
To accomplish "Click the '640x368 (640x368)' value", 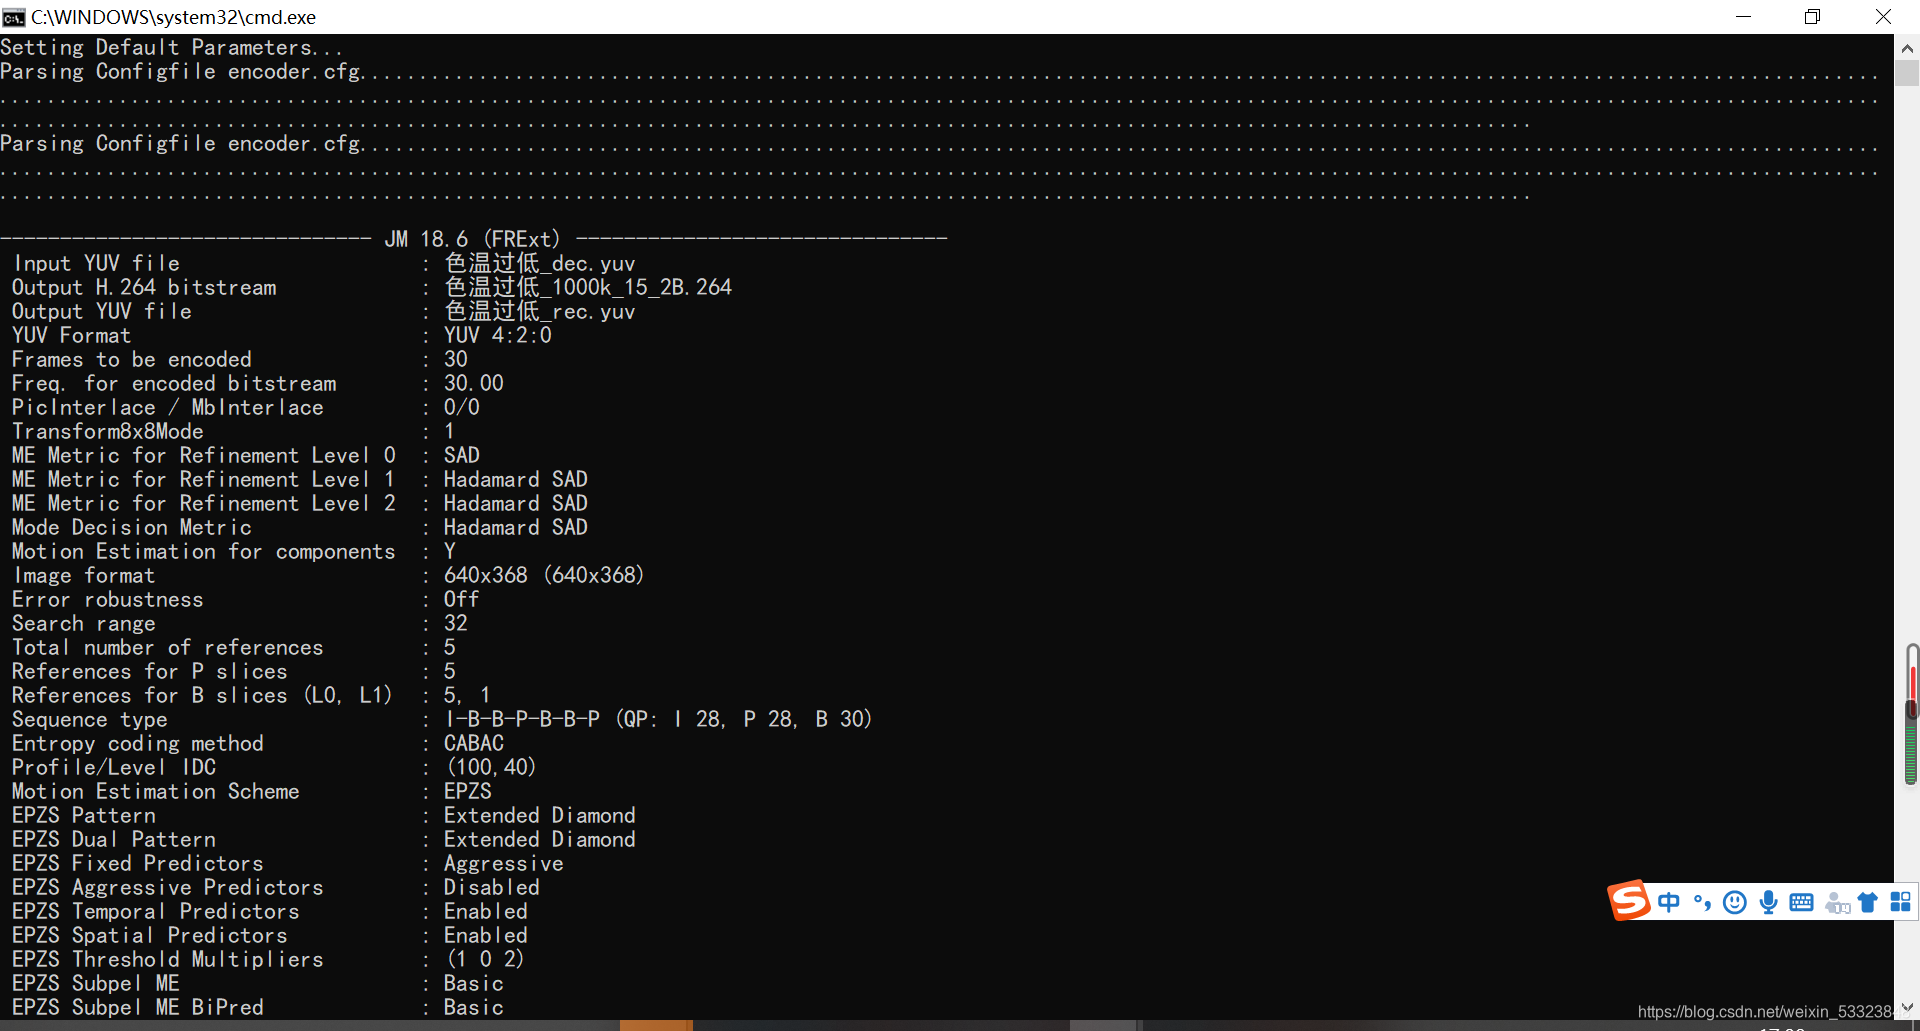I will [544, 576].
